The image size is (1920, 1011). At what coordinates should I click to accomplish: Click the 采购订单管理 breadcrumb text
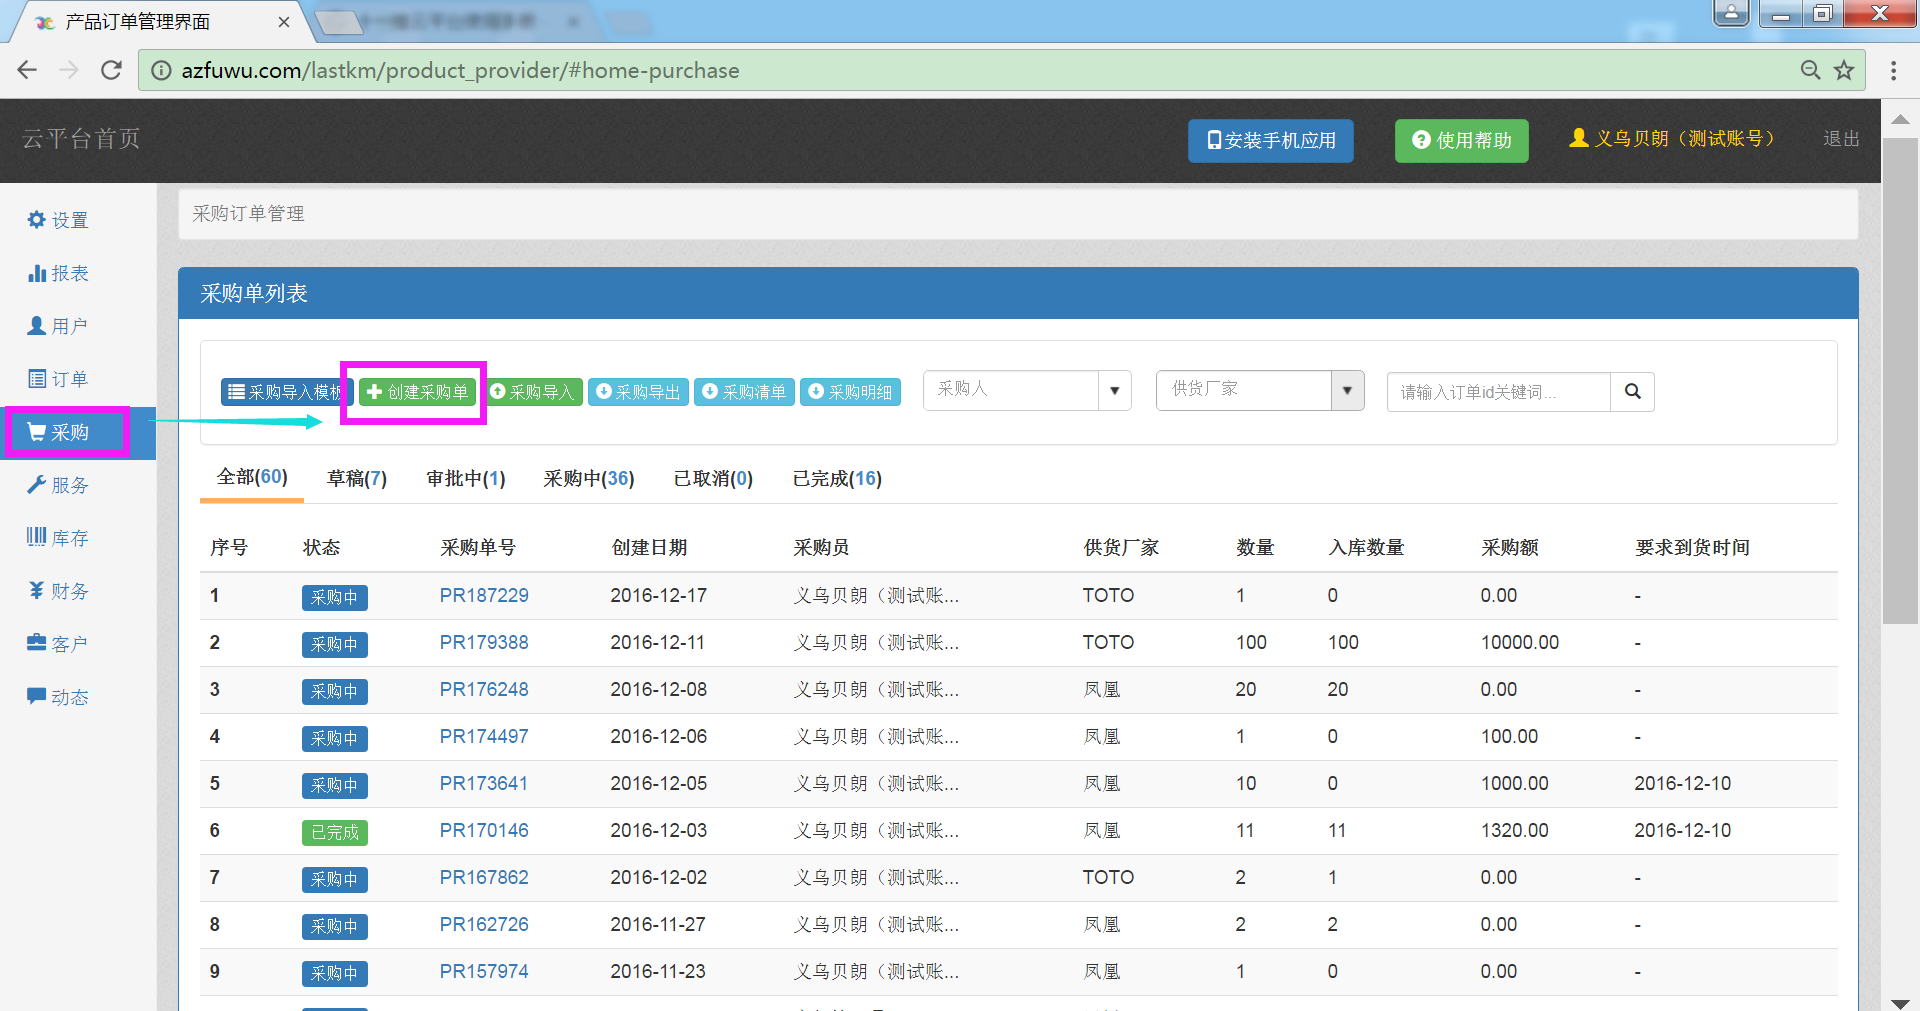tap(248, 214)
